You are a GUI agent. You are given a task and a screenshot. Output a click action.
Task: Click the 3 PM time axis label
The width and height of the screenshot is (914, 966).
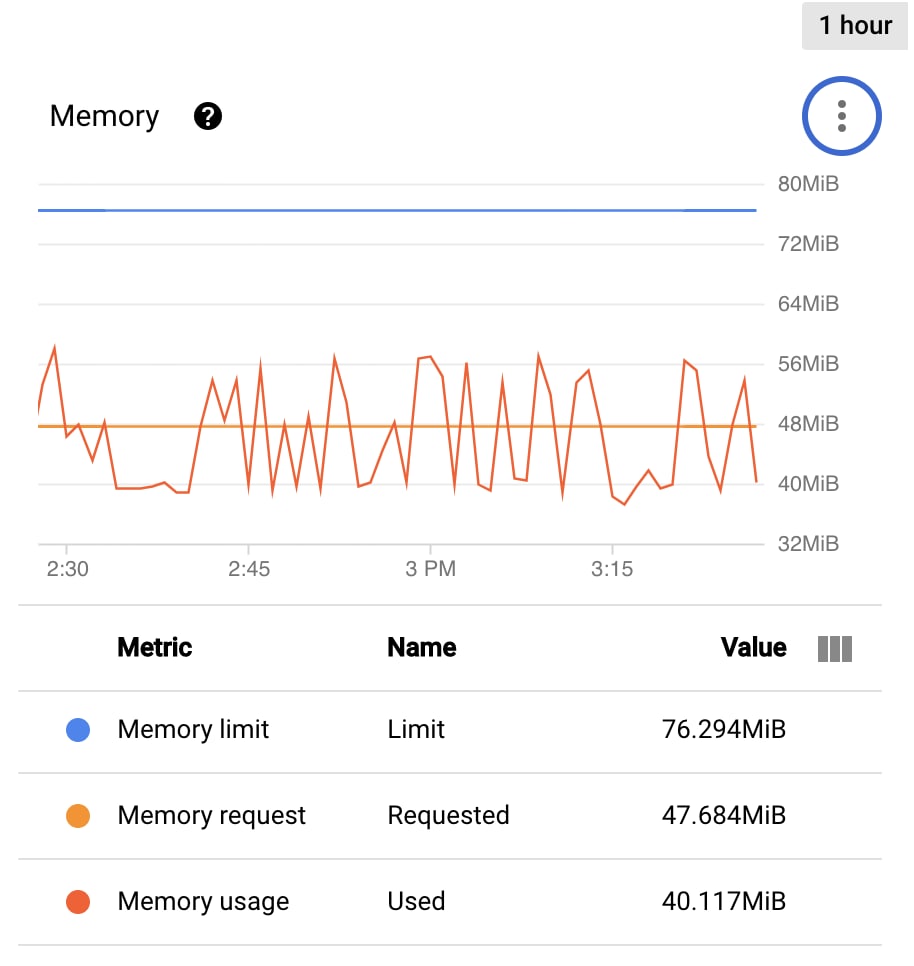pos(431,569)
